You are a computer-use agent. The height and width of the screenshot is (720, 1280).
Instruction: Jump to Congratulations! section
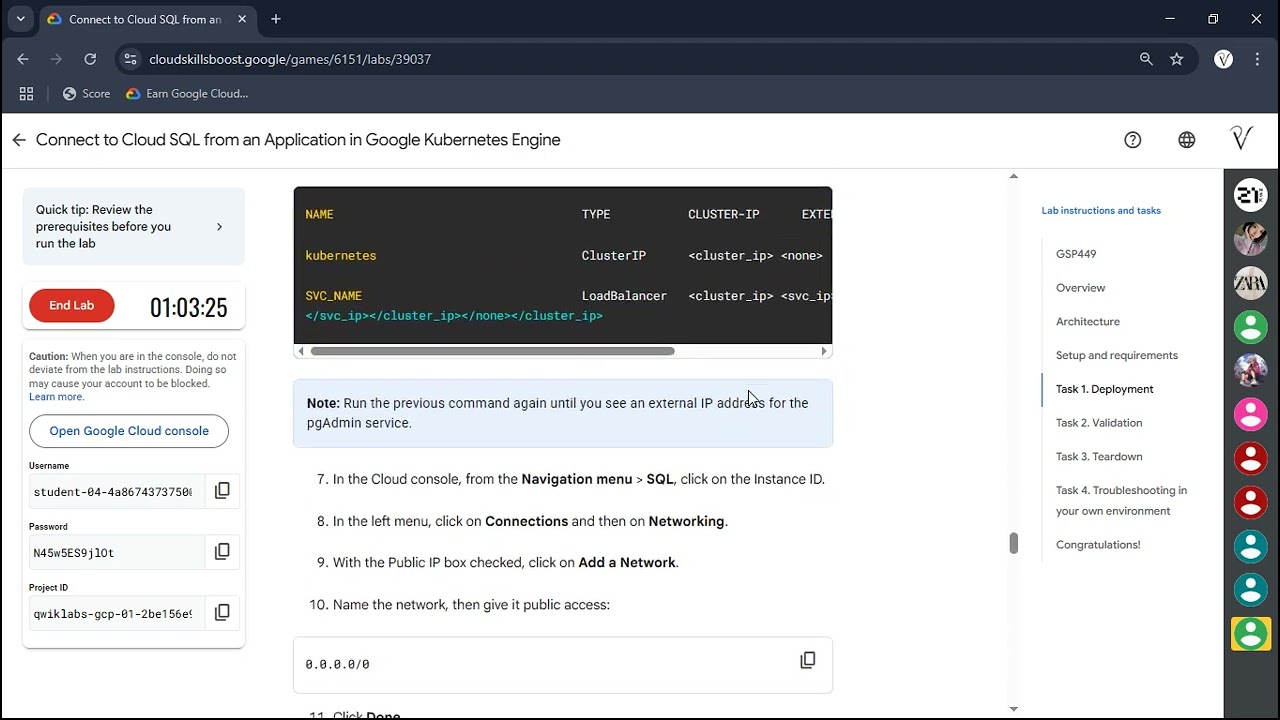1098,545
